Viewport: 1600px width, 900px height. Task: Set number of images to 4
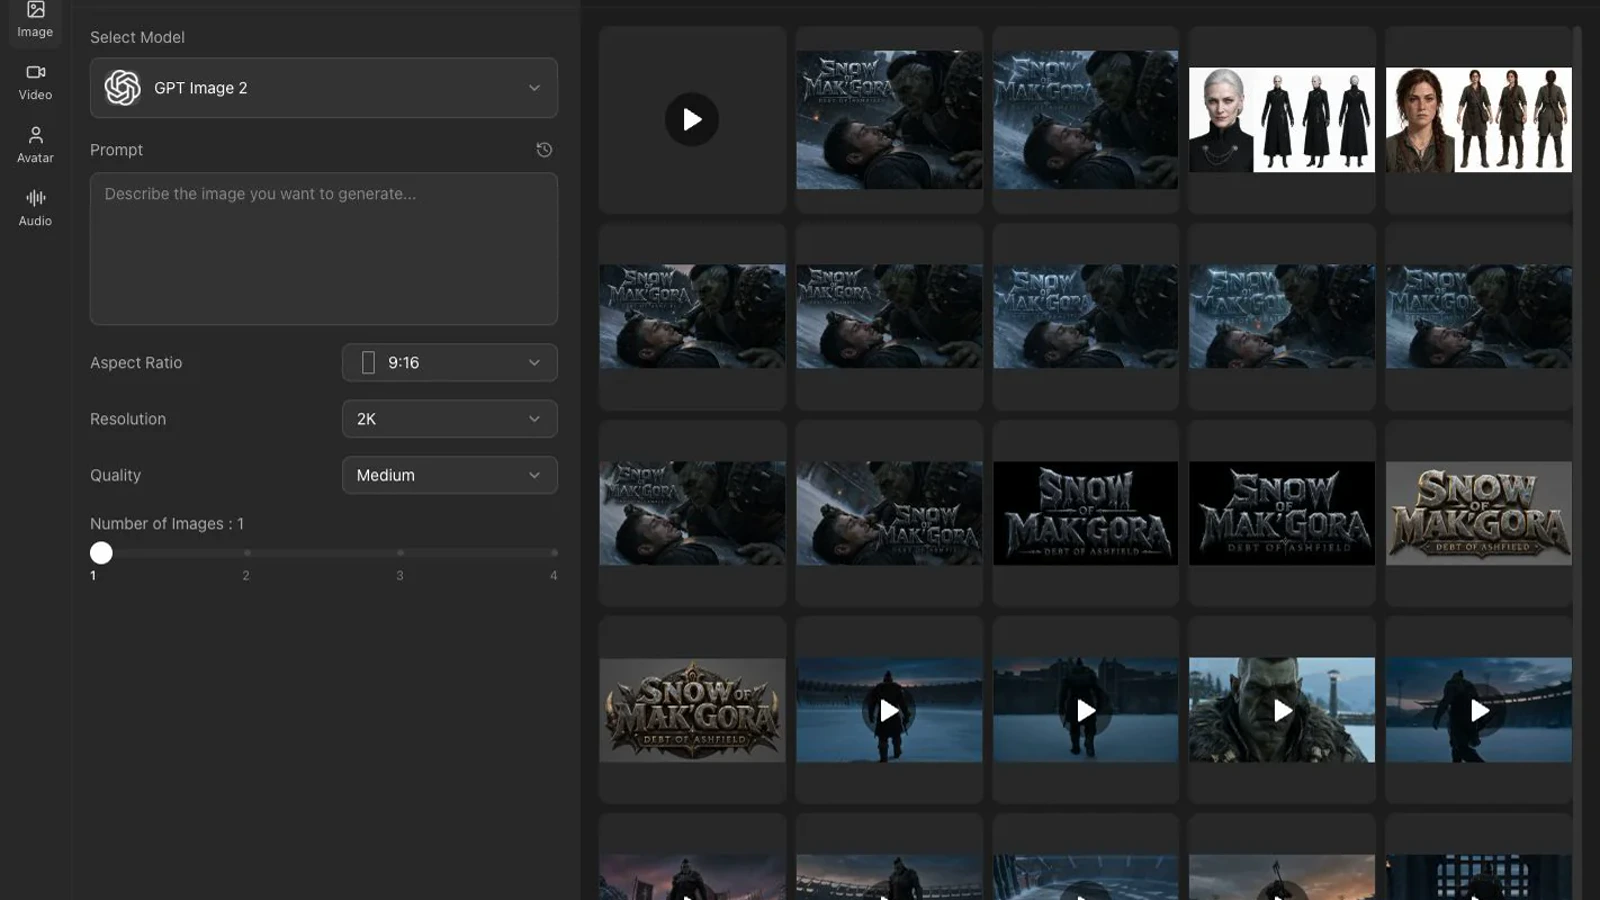pos(554,553)
